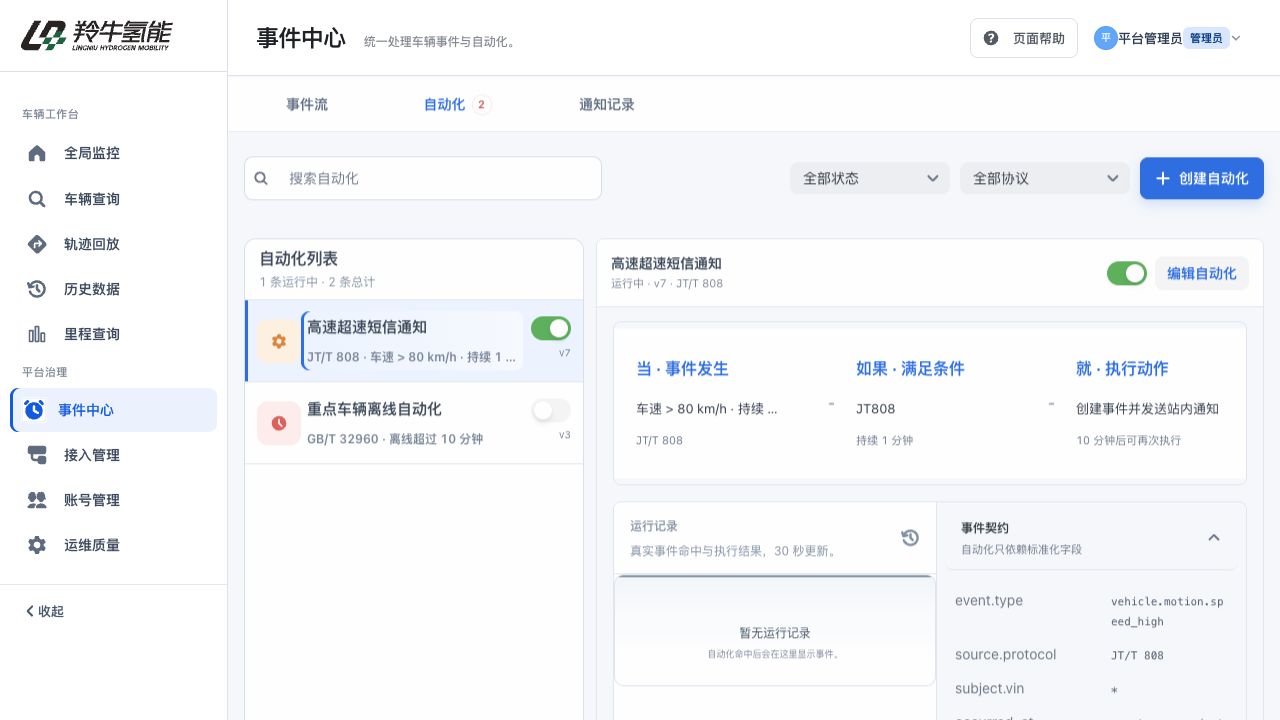Go to 历史数据 menu item
Screen dimensions: 1280x720
[x=113, y=289]
